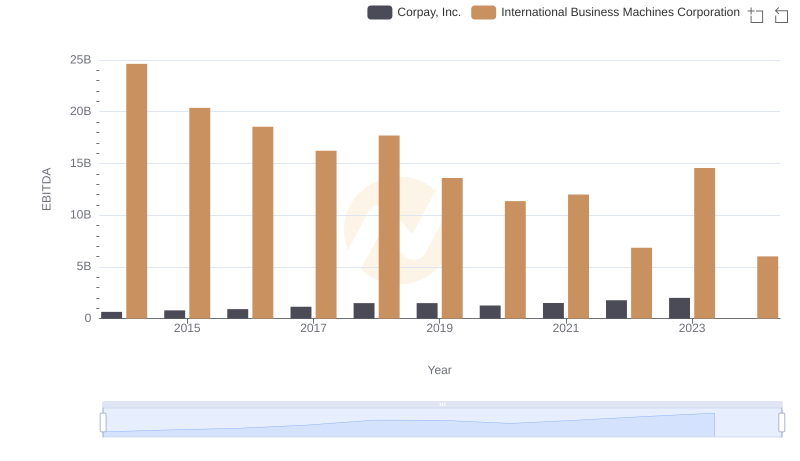Screen dimensions: 800x461
Task: Click the dark gray Corpay legend swatch
Action: point(380,12)
